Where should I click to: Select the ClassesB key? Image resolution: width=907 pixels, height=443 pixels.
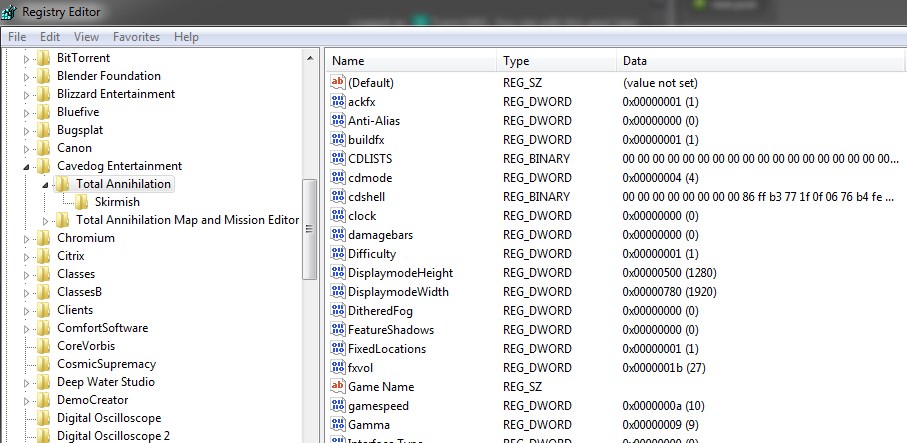click(x=79, y=291)
